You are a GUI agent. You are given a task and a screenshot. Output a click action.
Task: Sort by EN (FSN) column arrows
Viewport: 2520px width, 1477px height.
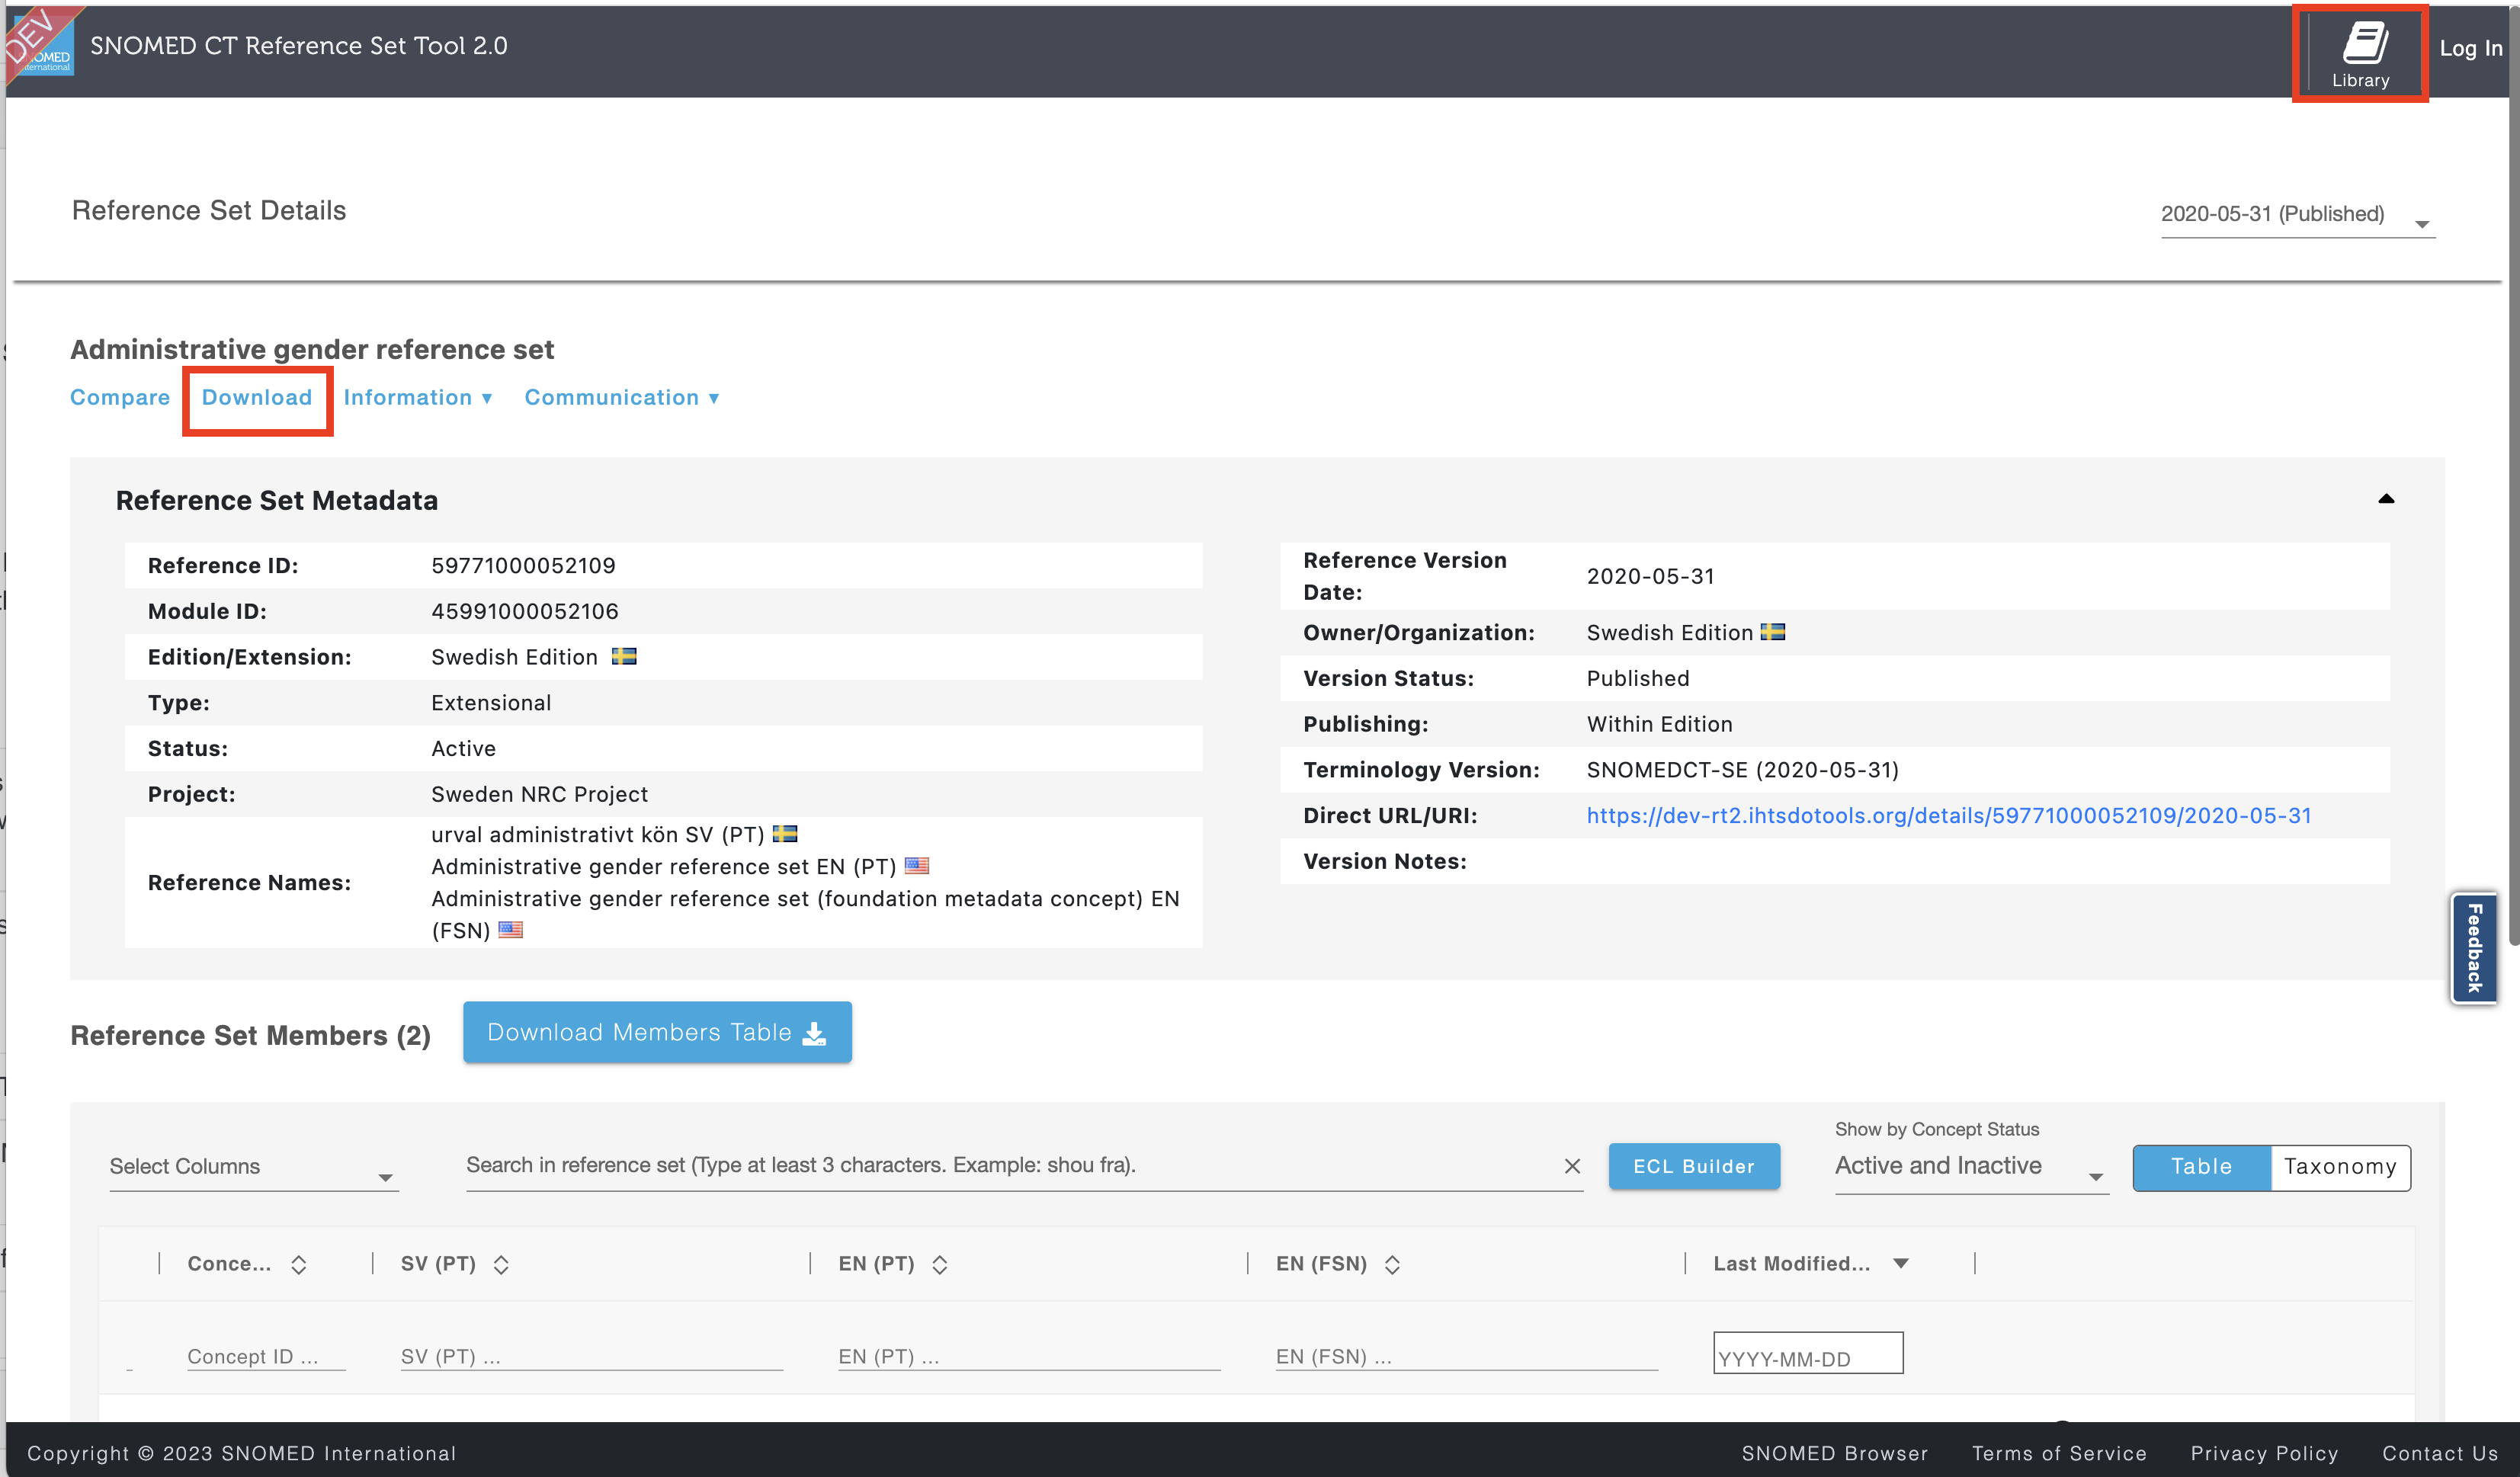tap(1392, 1265)
